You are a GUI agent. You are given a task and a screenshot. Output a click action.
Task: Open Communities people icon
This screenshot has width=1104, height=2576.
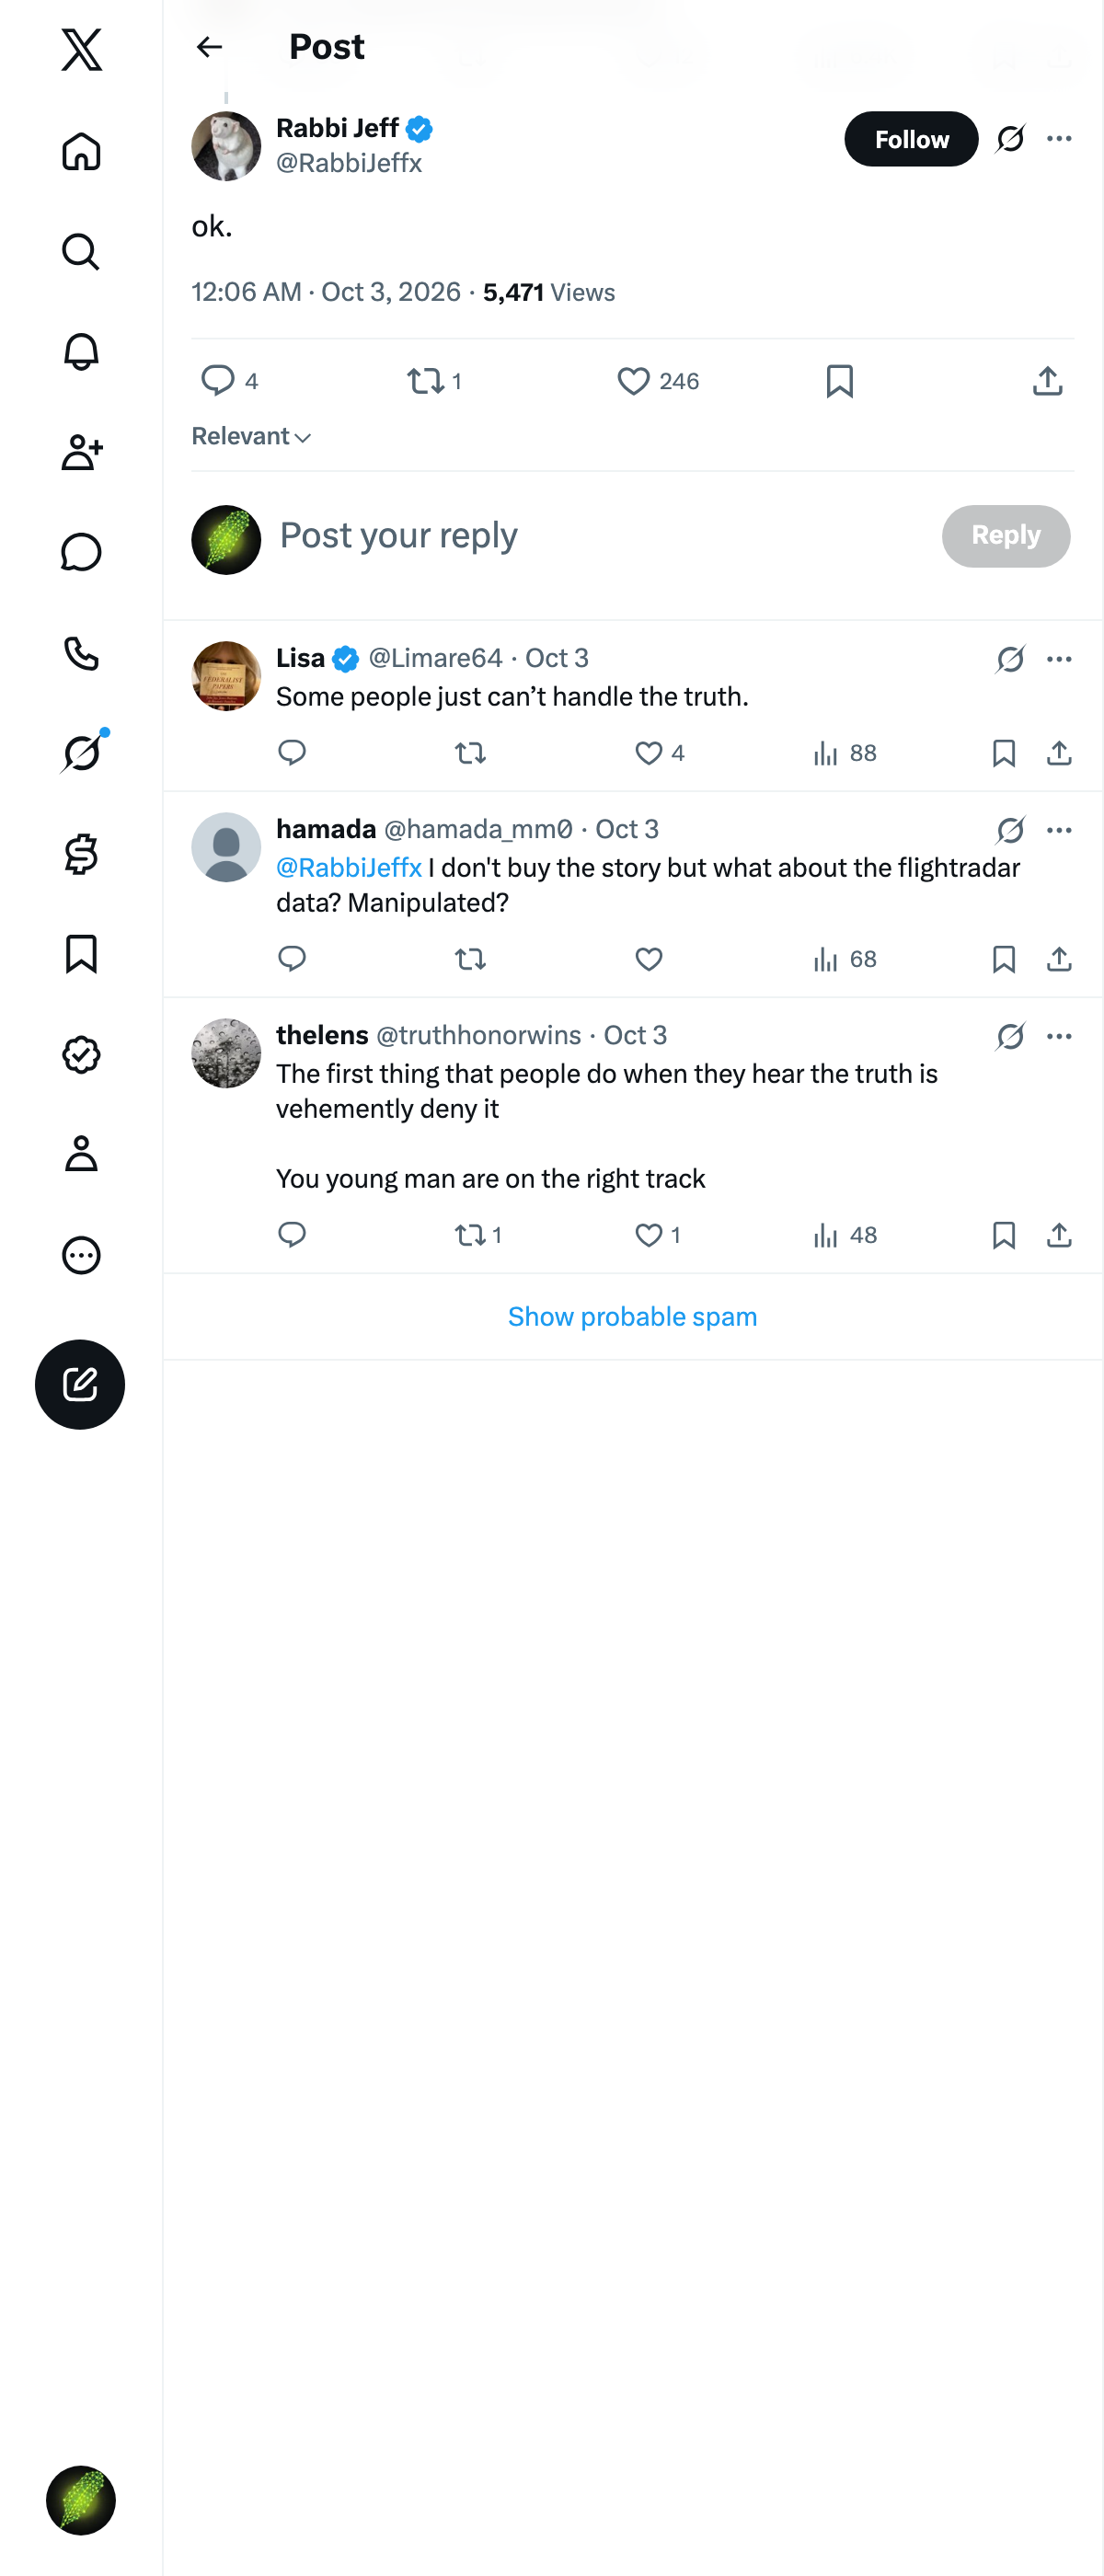(x=81, y=452)
